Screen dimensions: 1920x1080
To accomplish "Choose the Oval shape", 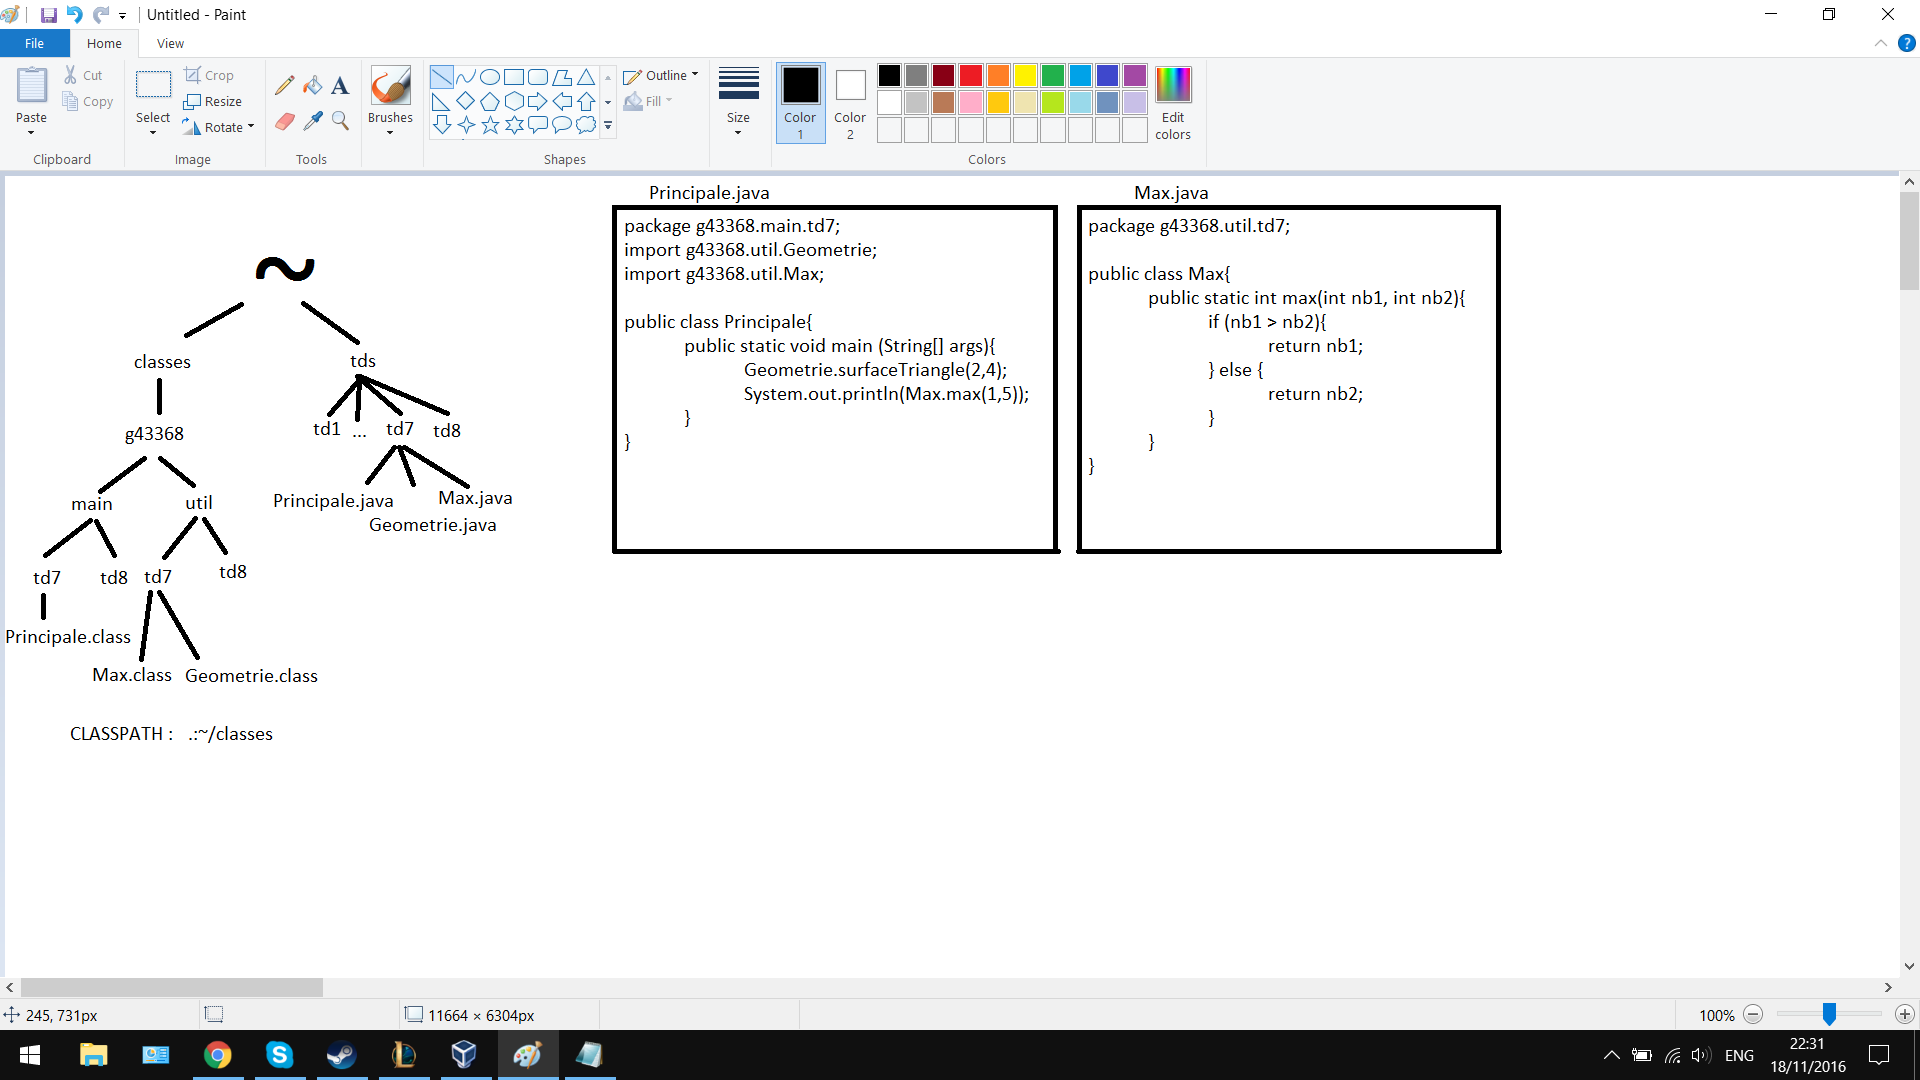I will (490, 77).
